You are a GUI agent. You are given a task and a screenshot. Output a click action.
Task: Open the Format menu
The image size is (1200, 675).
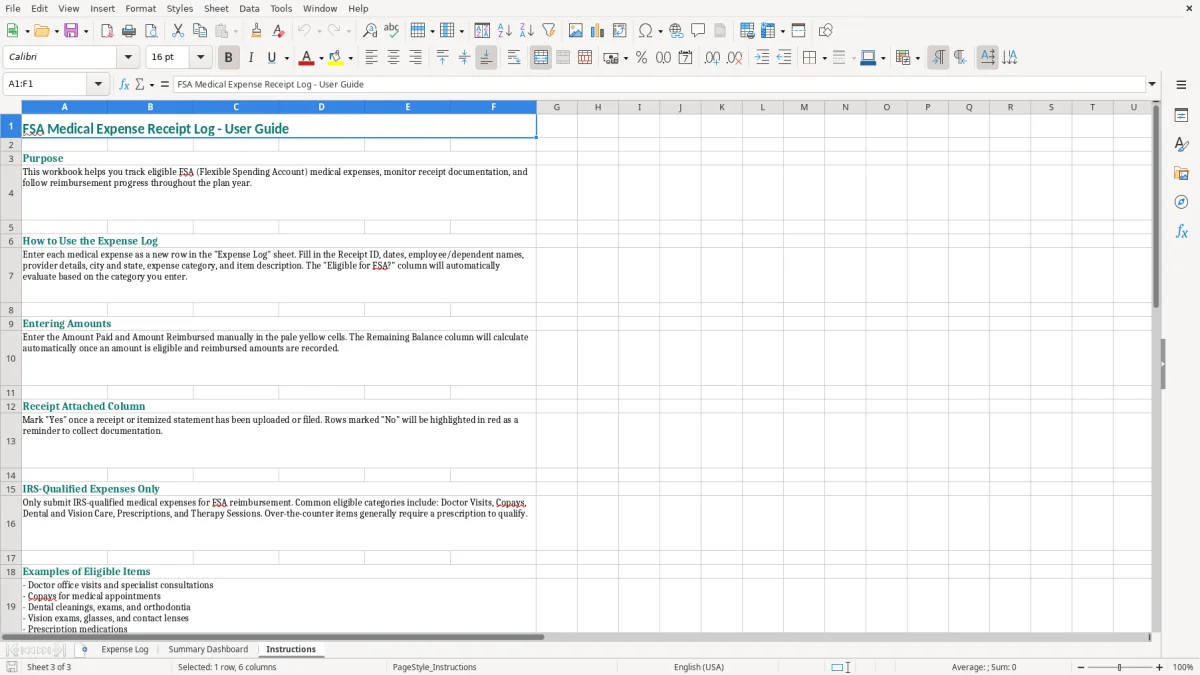140,8
